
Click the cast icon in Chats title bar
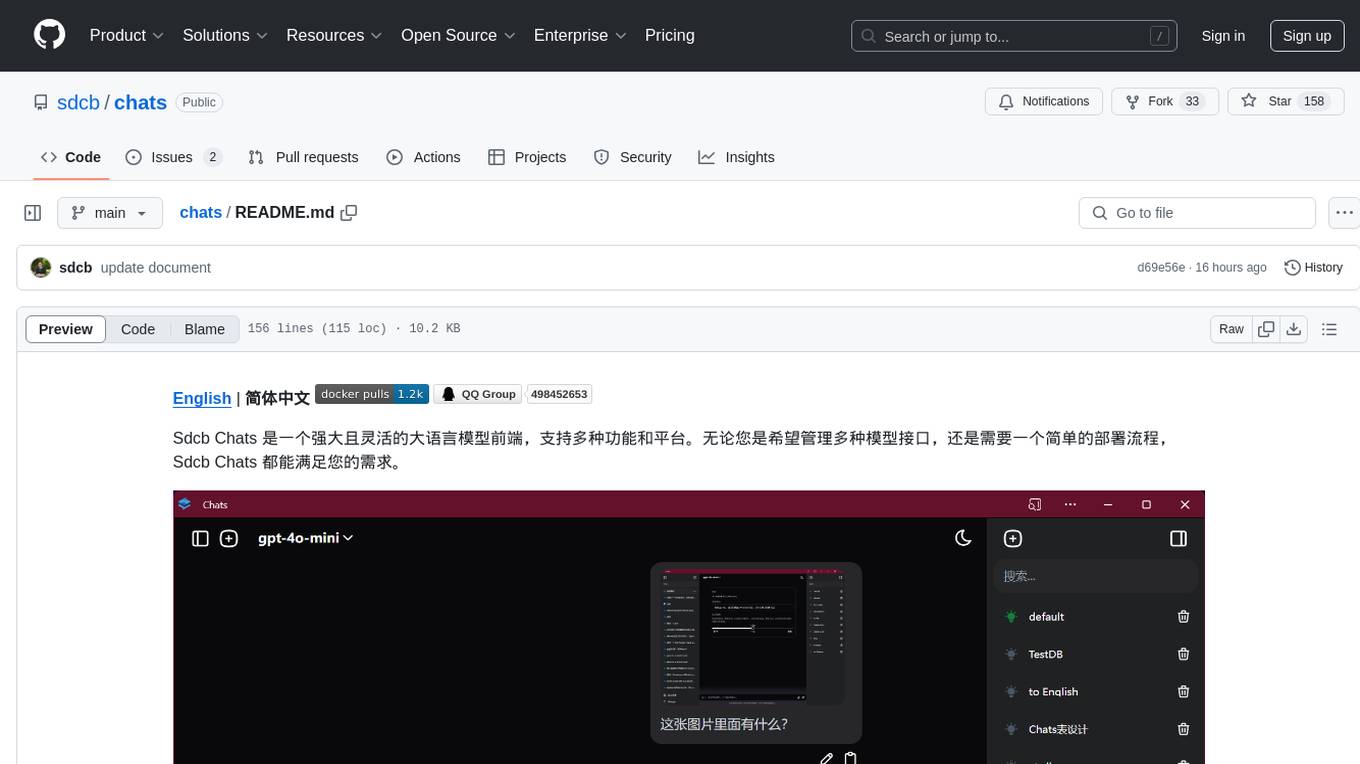click(1035, 504)
